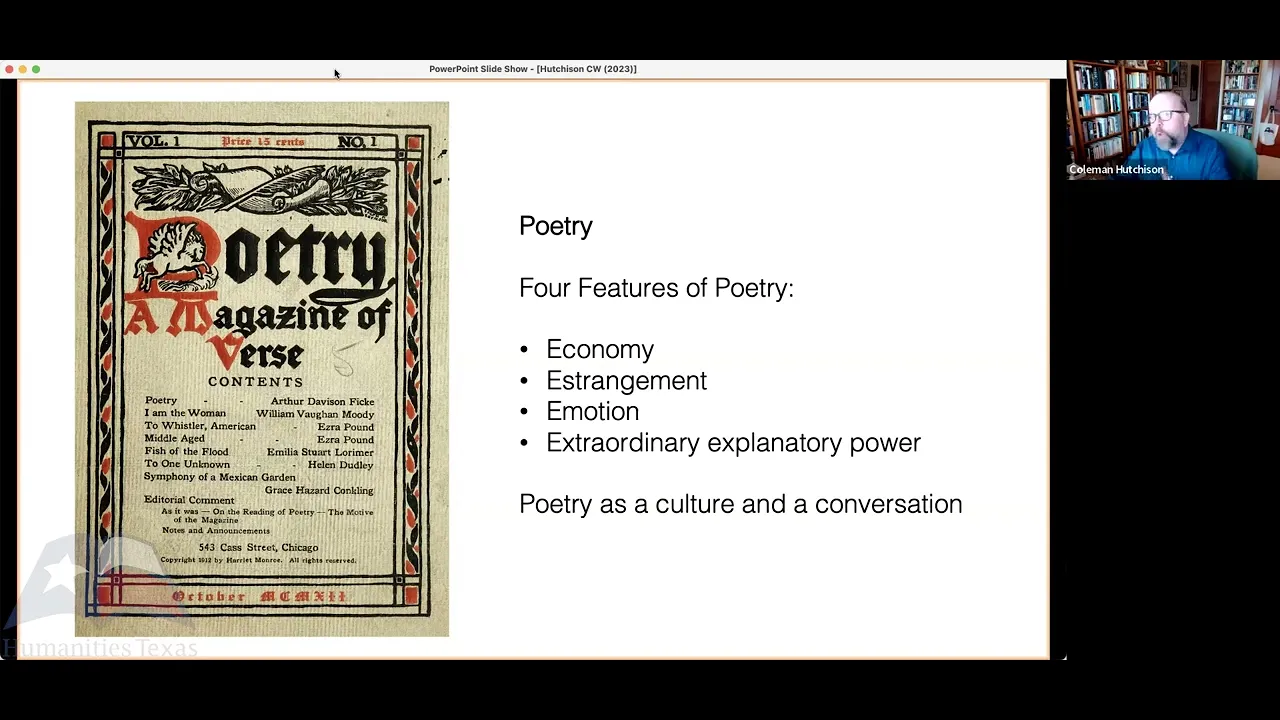Click 'Fish of the Flood' contents entry
Image resolution: width=1280 pixels, height=720 pixels.
pos(186,452)
